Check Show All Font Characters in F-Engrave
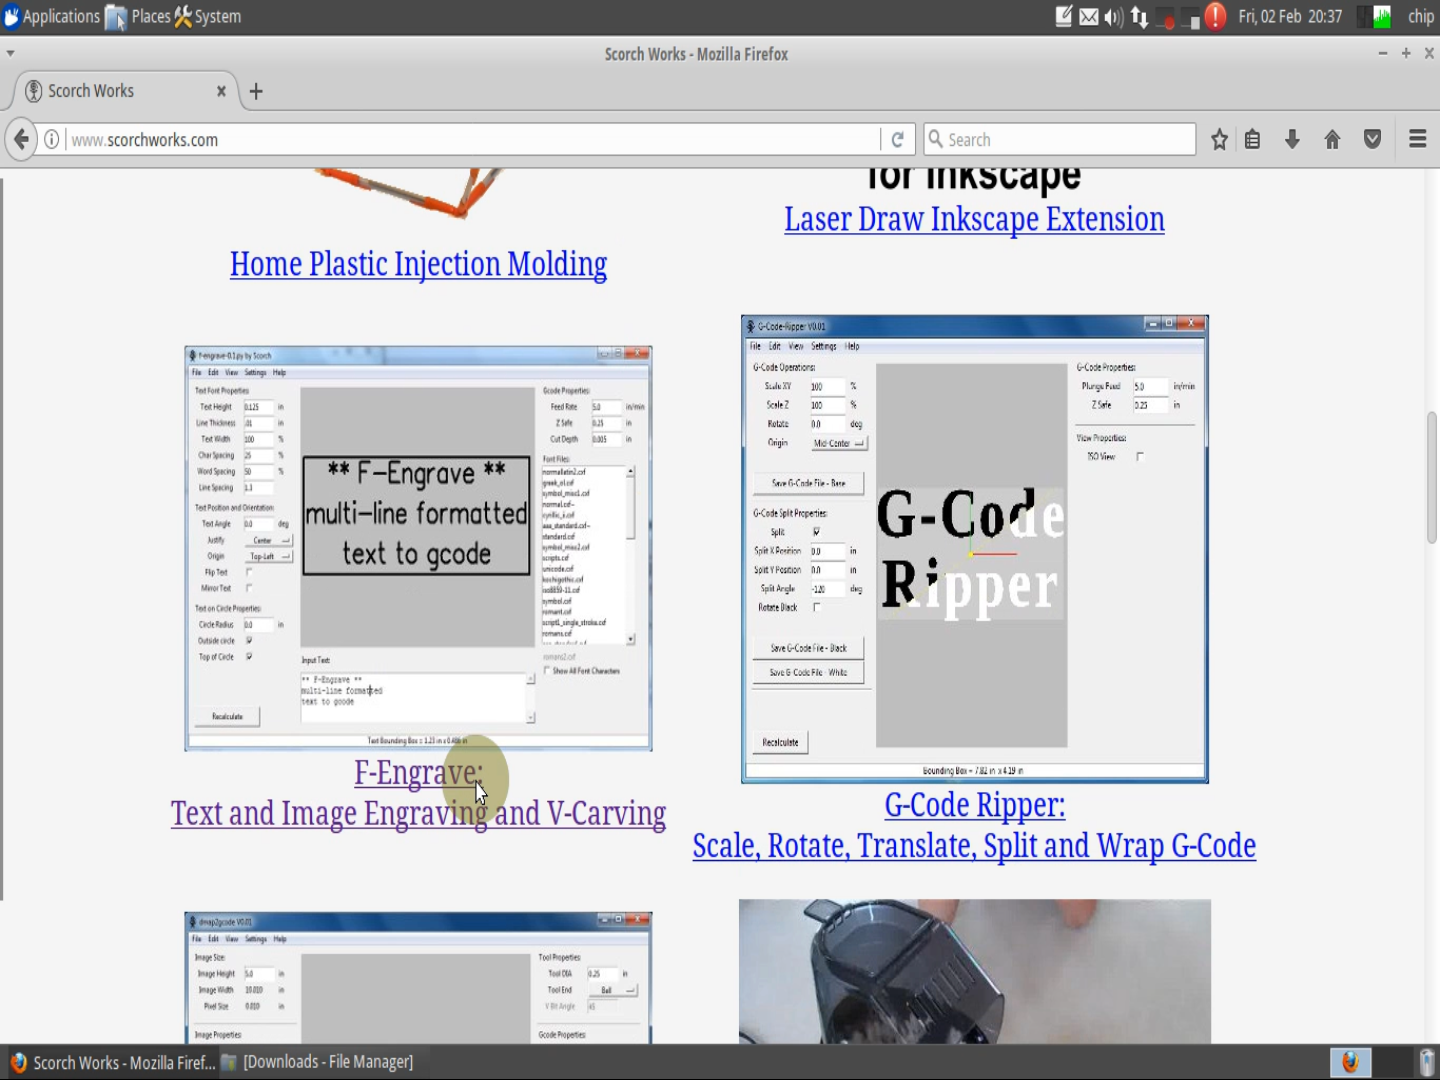The image size is (1440, 1080). (x=545, y=671)
